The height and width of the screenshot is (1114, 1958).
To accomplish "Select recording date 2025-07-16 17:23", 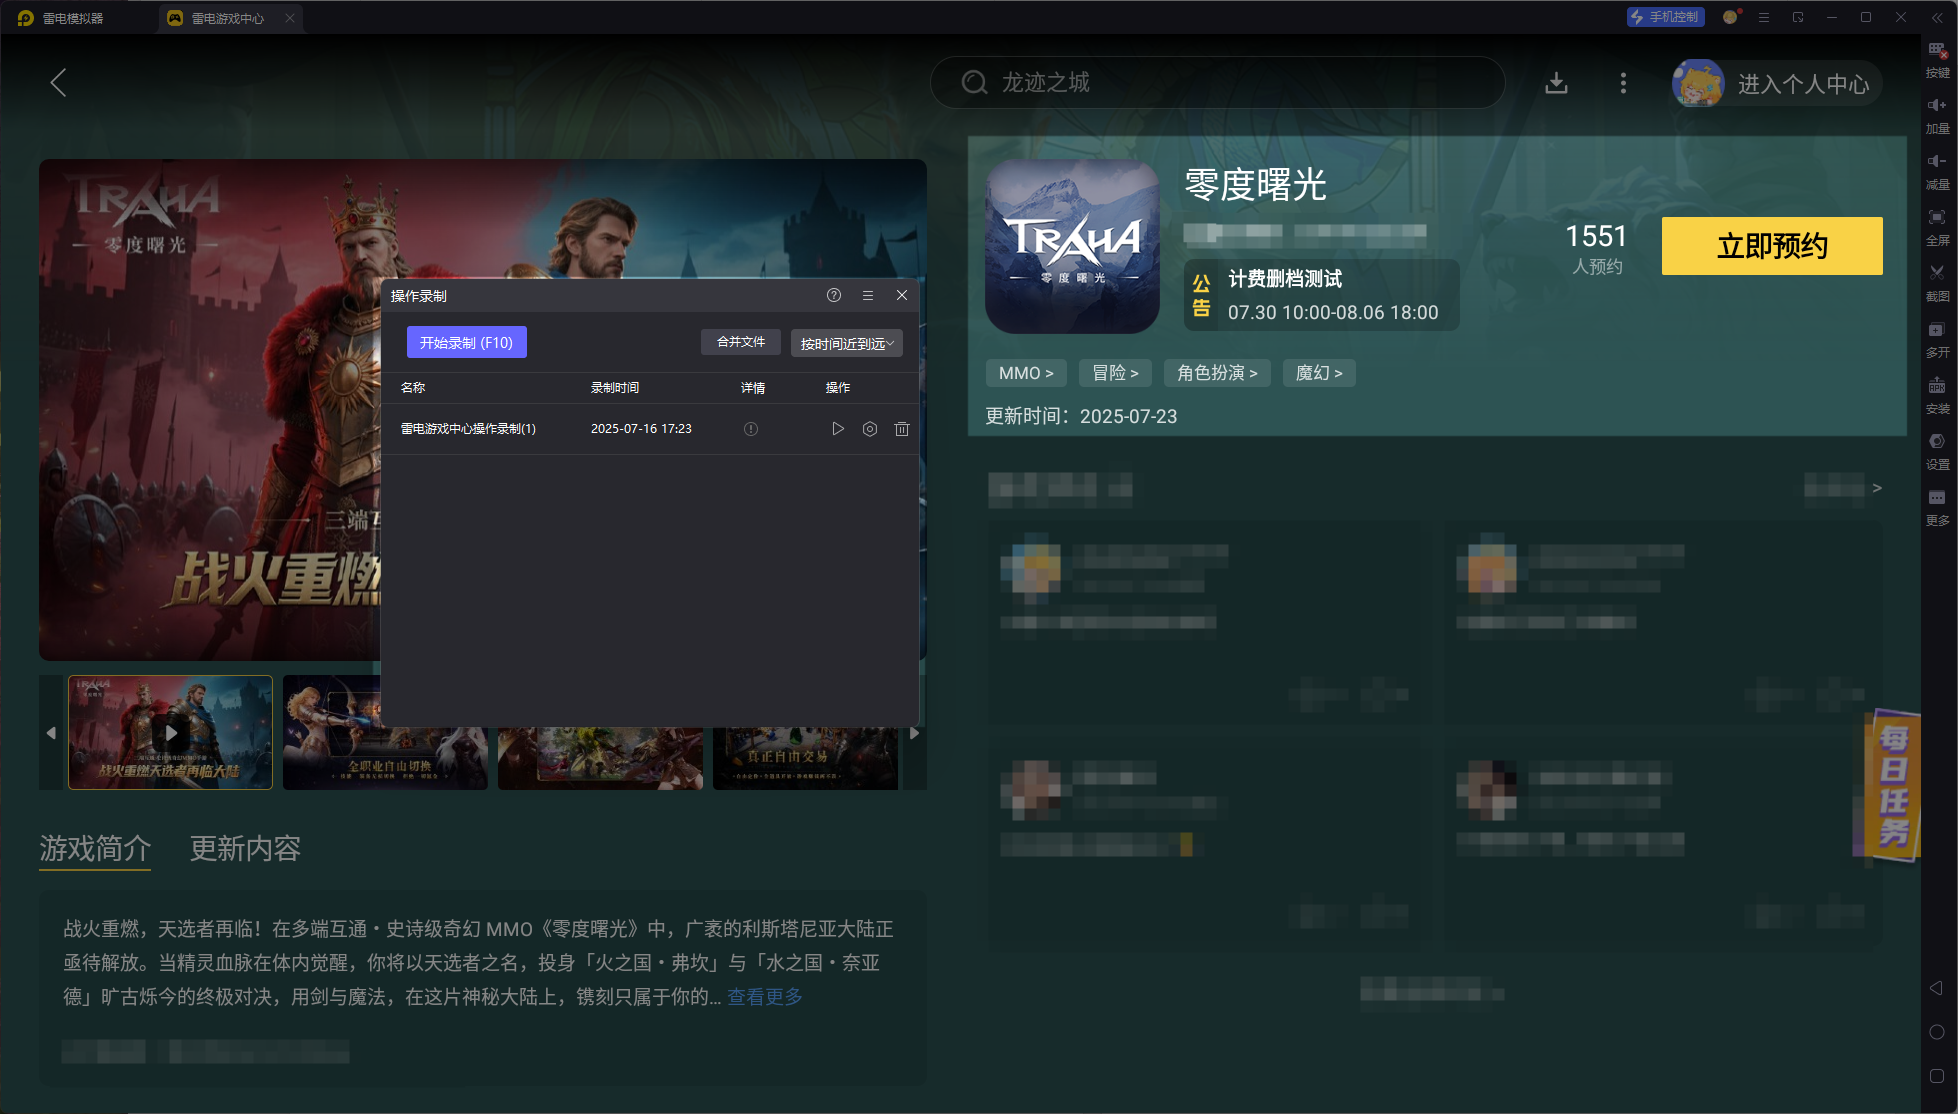I will [x=641, y=429].
